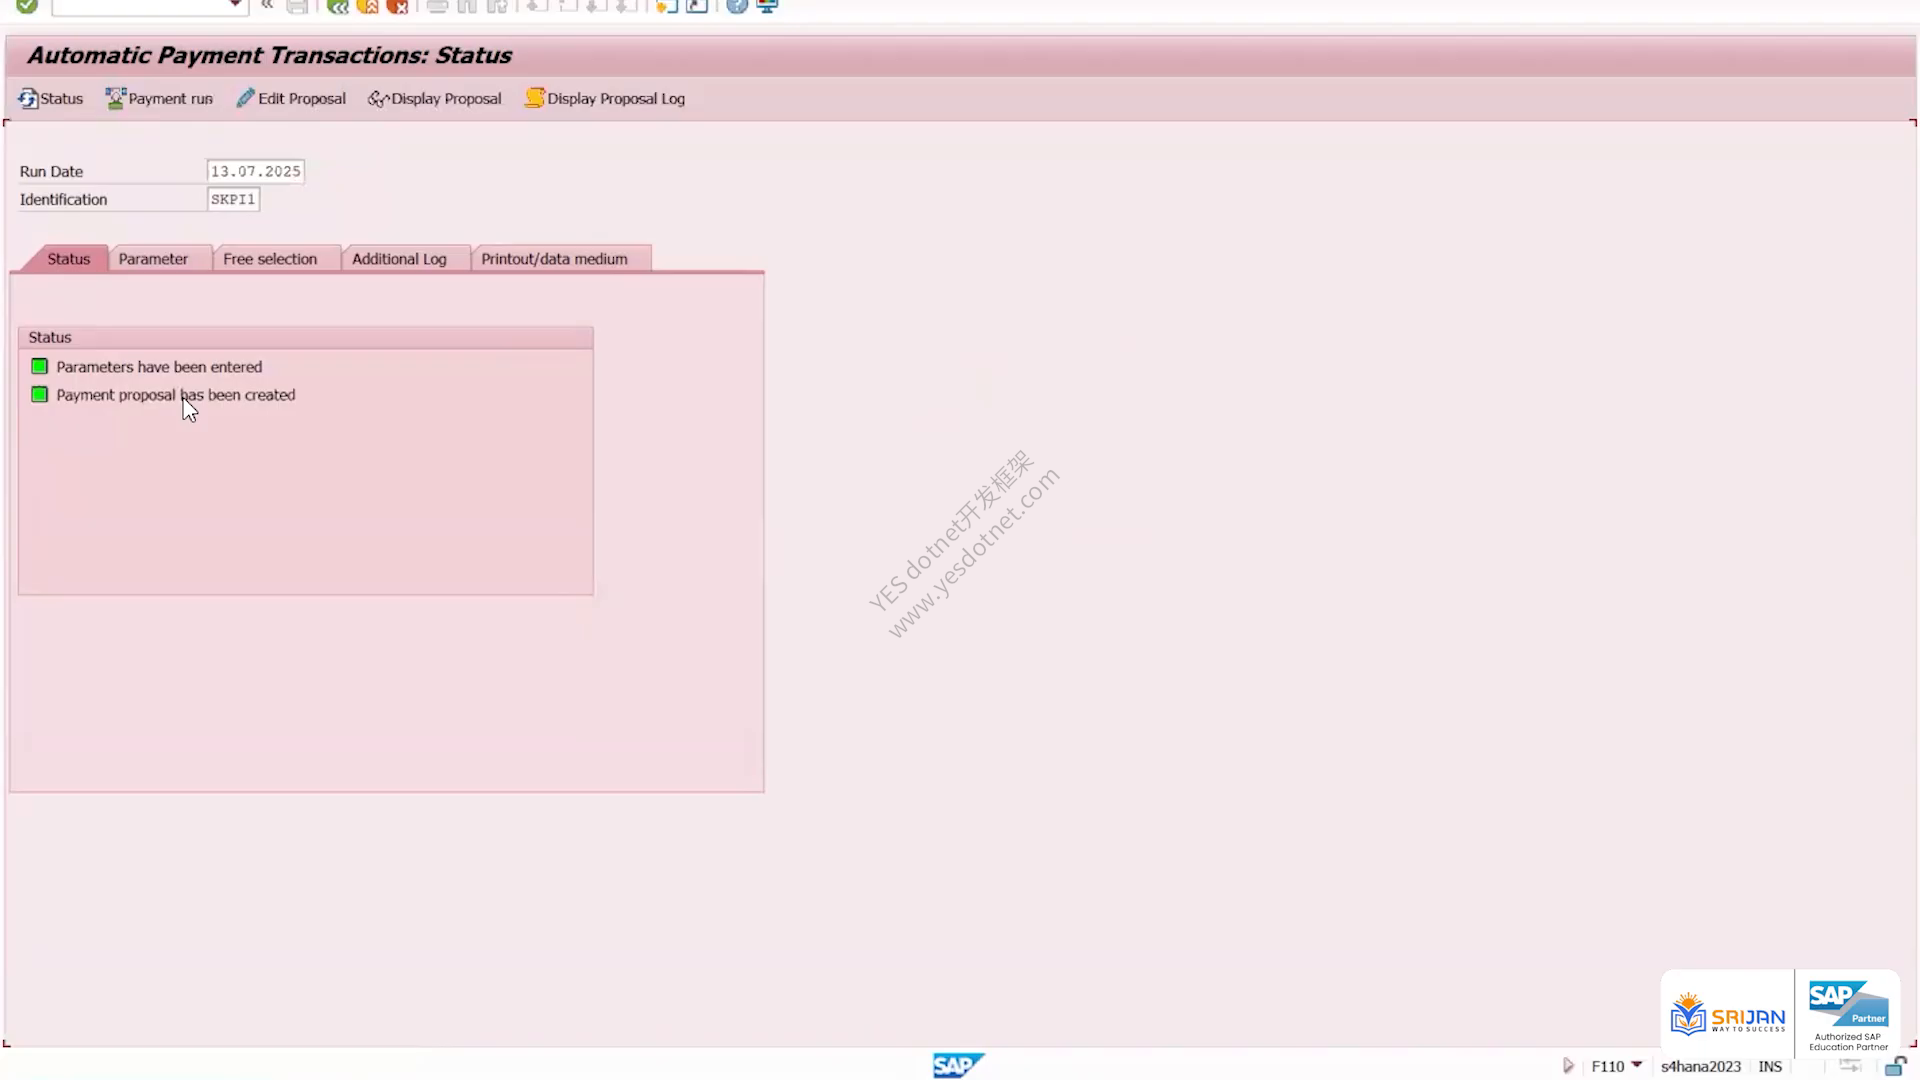Expand the F110 status bar dropdown
The width and height of the screenshot is (1920, 1080).
[1637, 1064]
